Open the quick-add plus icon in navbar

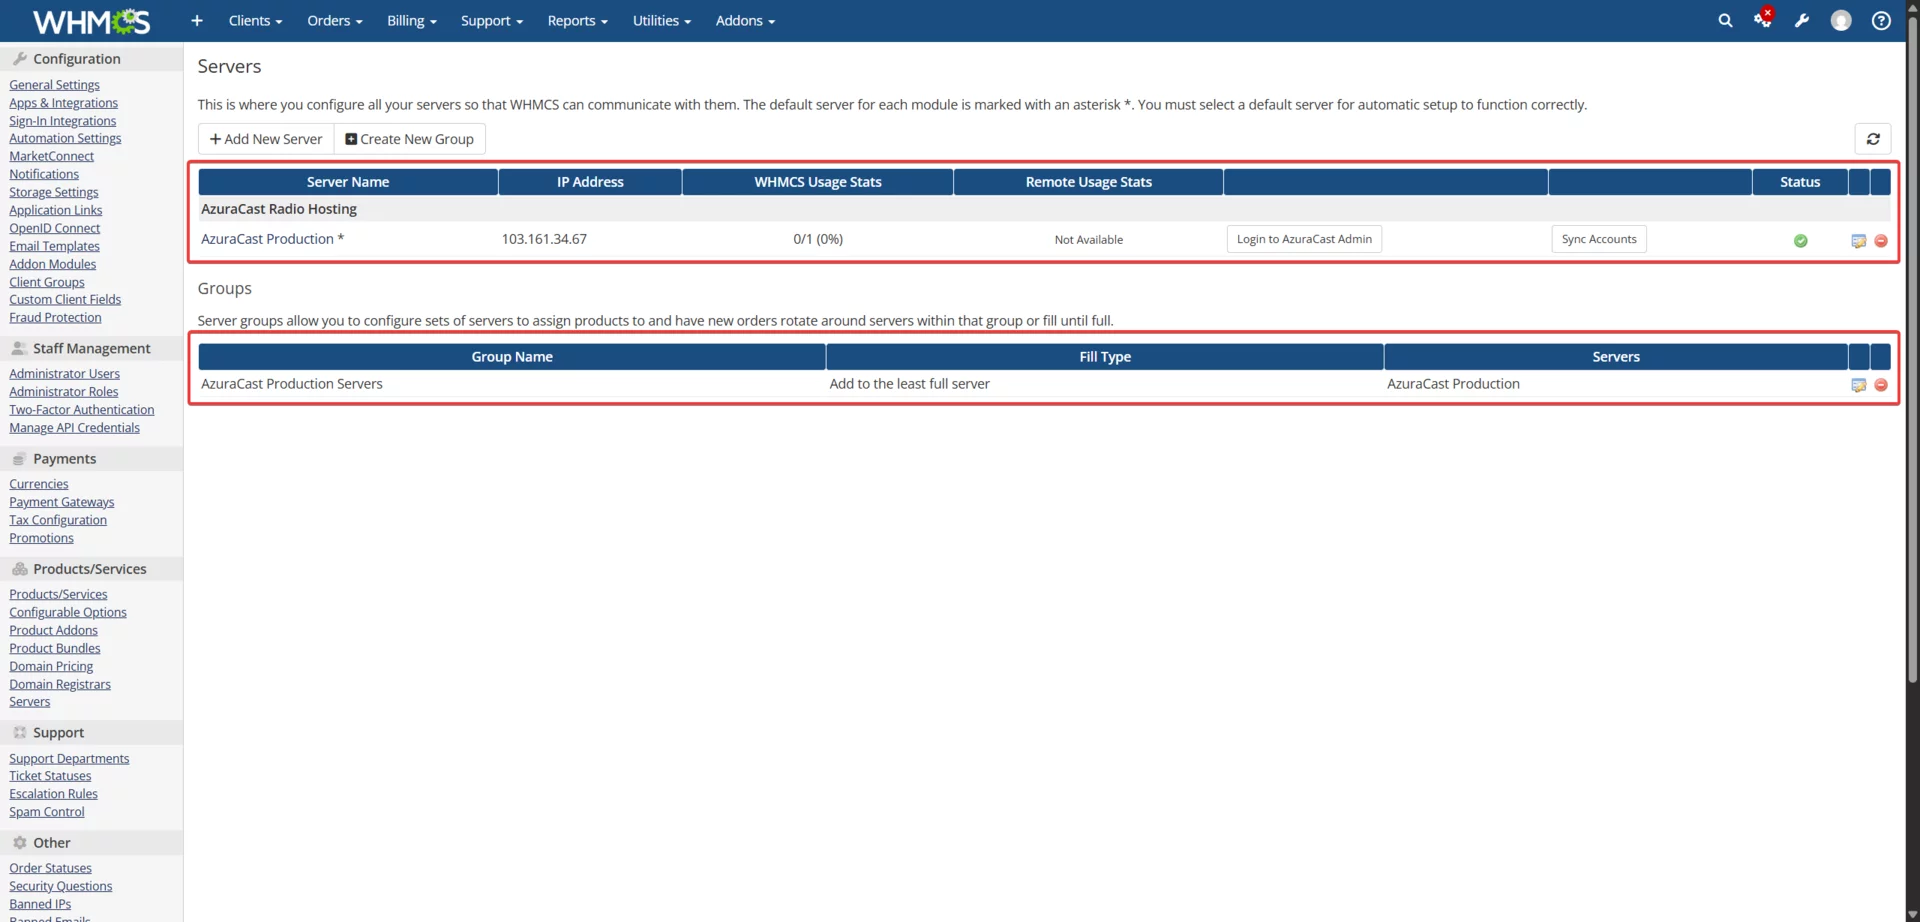click(196, 20)
